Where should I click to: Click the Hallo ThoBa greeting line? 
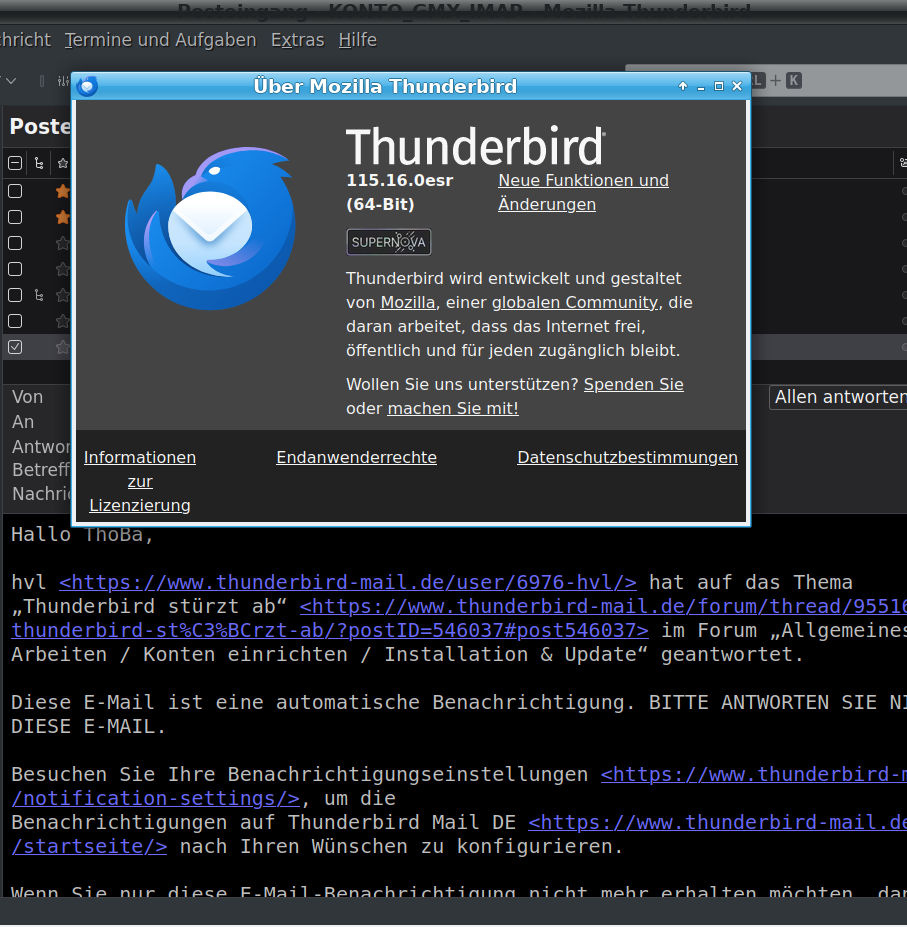82,534
